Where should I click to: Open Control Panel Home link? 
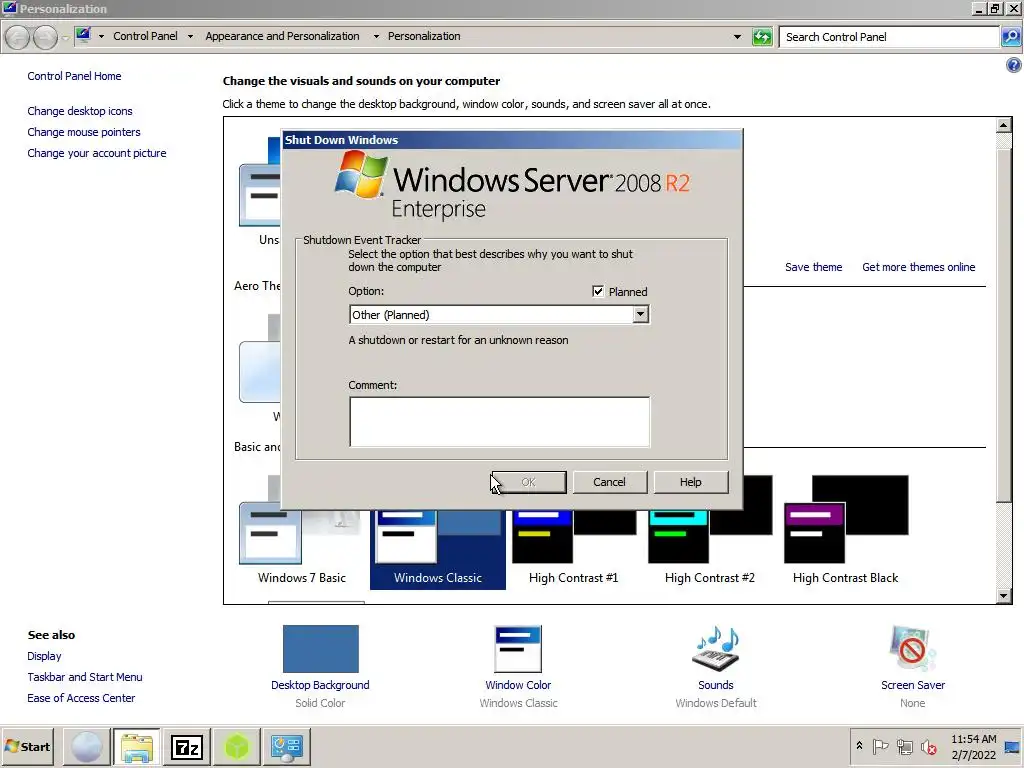tap(74, 76)
